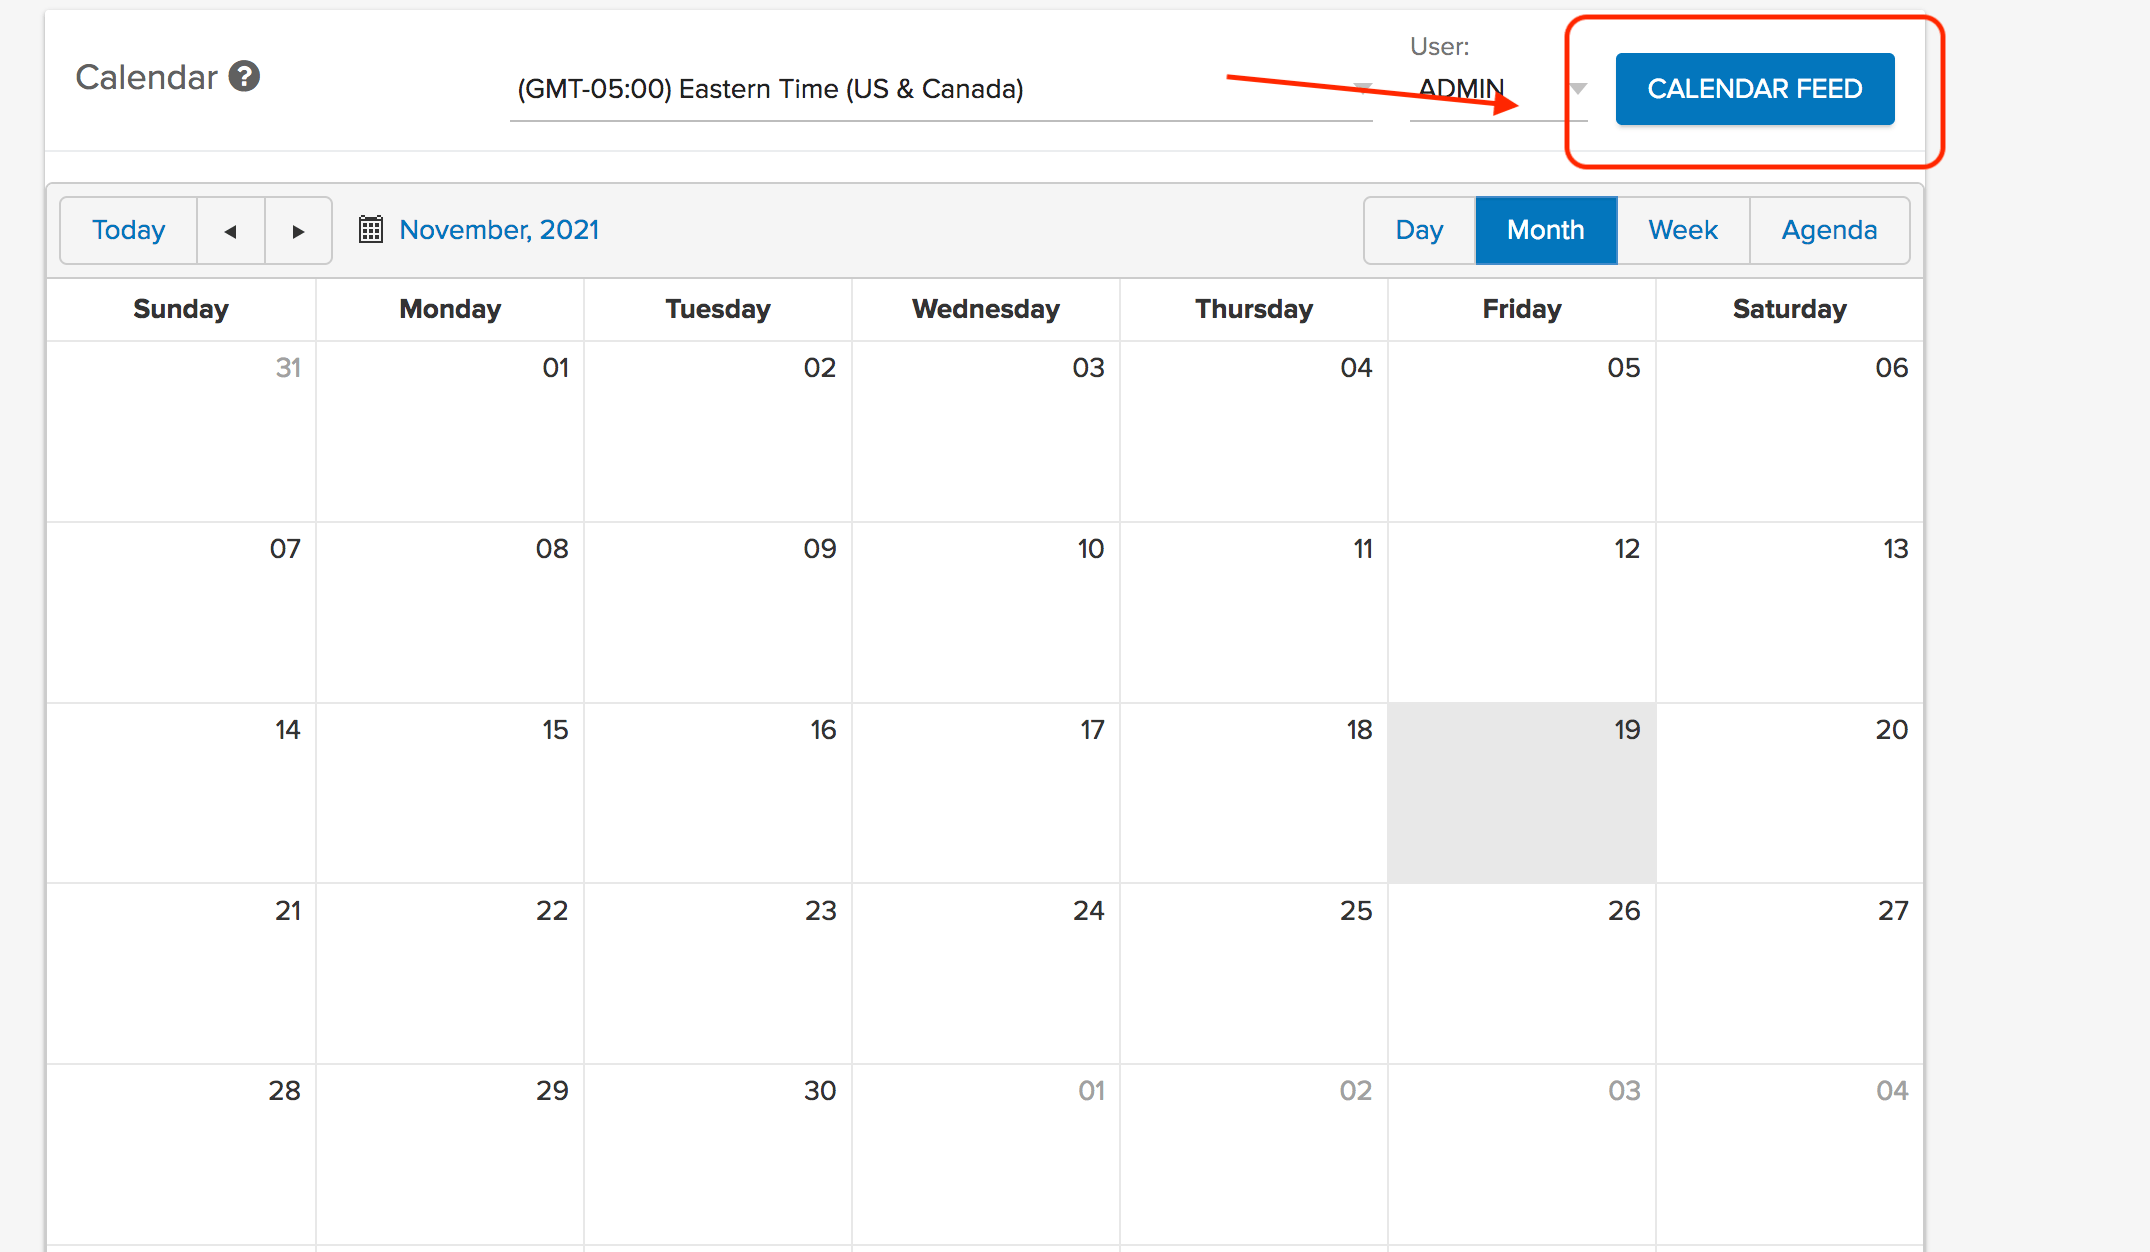This screenshot has width=2150, height=1252.
Task: Click the Saturday 13 cell
Action: click(x=1790, y=612)
